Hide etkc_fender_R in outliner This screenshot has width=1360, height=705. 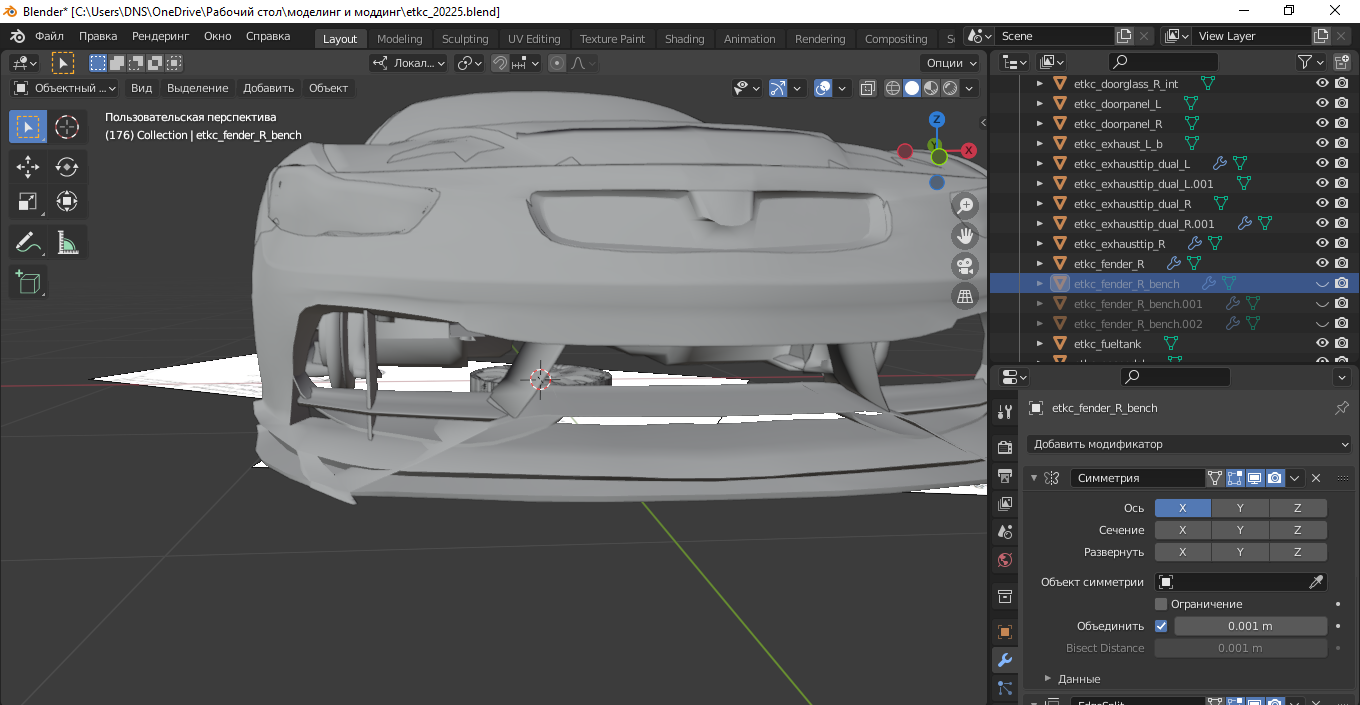pyautogui.click(x=1322, y=264)
